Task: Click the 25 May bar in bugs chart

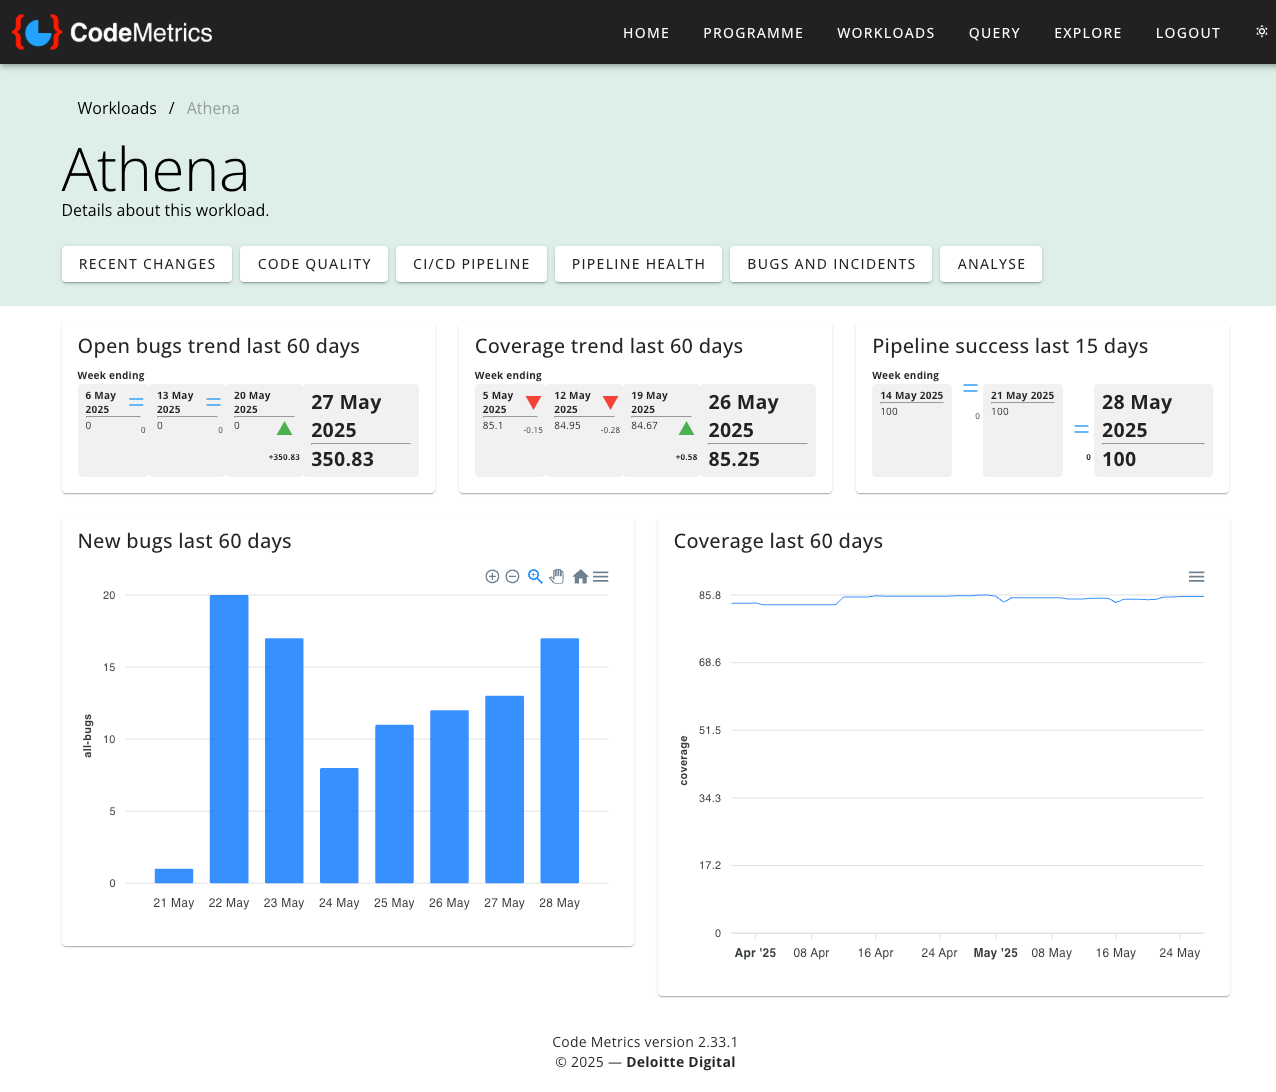Action: point(394,804)
